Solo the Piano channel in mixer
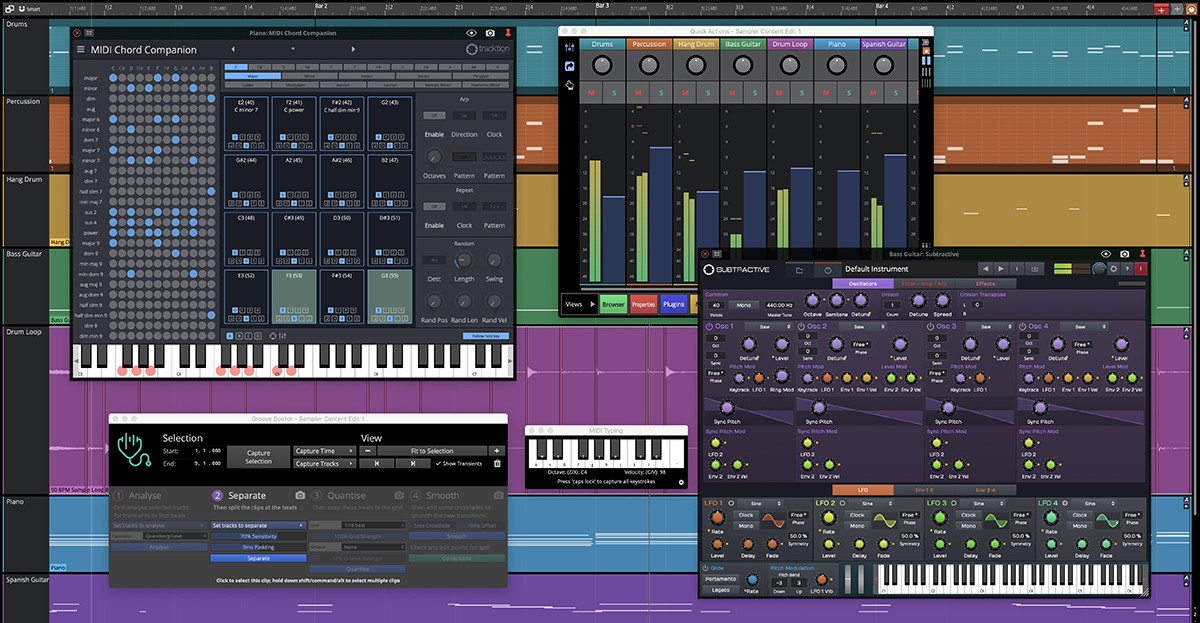 pyautogui.click(x=850, y=93)
